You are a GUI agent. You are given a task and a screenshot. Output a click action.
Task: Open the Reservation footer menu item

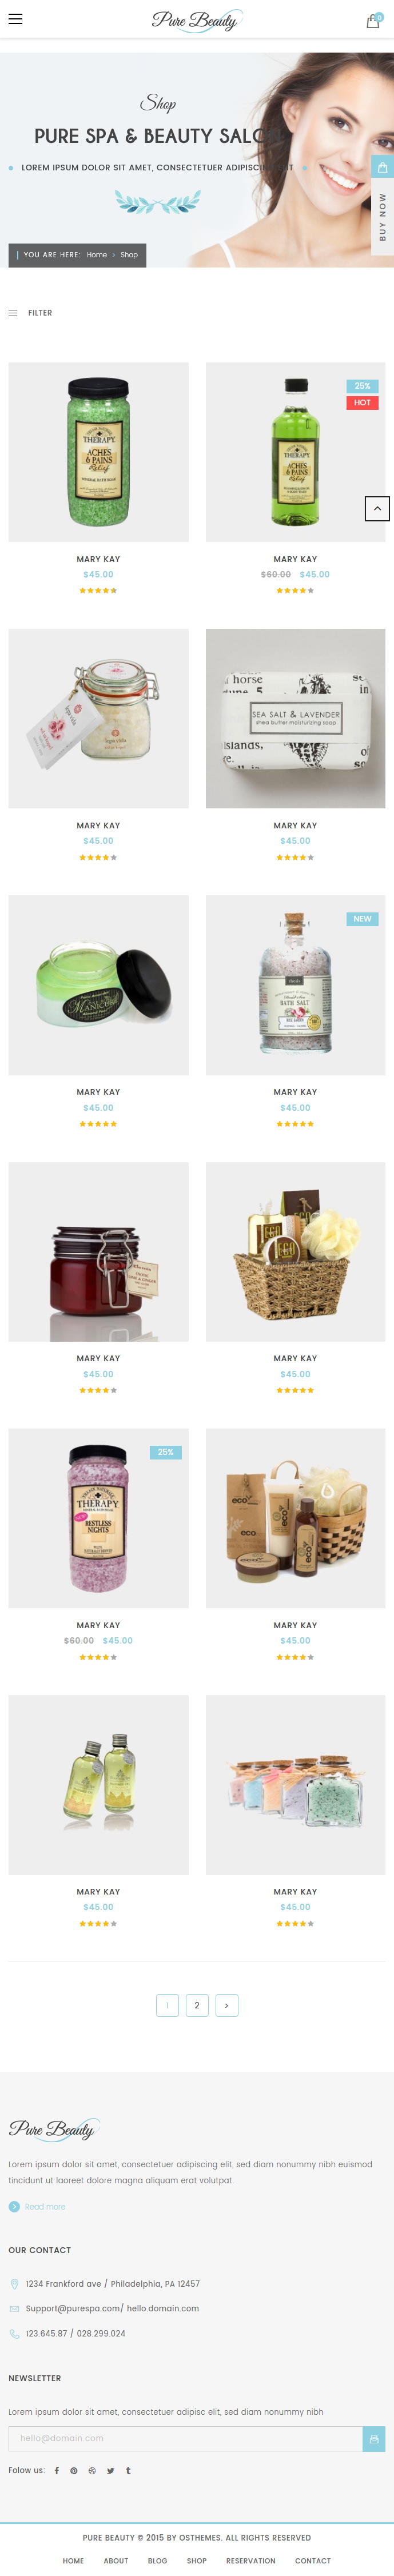[250, 2561]
